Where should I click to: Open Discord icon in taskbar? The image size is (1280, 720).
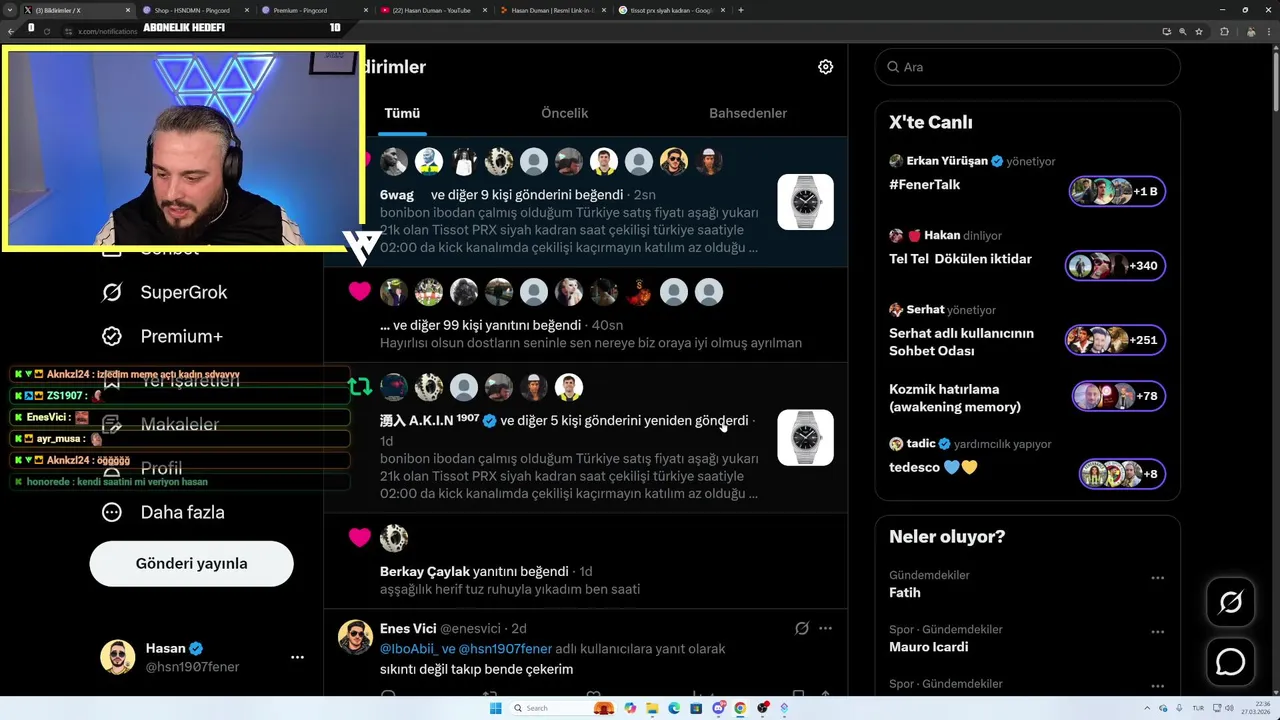(x=718, y=708)
